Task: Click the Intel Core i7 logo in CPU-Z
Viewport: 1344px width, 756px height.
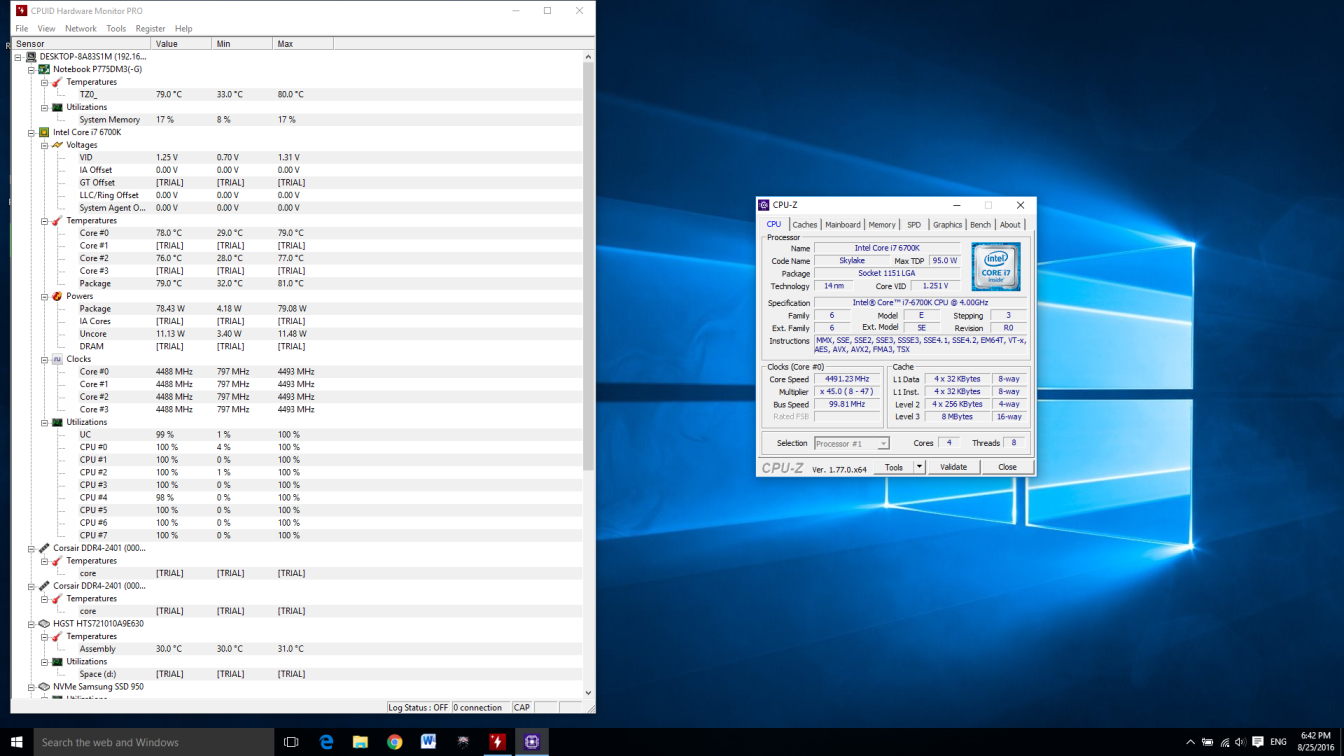Action: pyautogui.click(x=996, y=267)
